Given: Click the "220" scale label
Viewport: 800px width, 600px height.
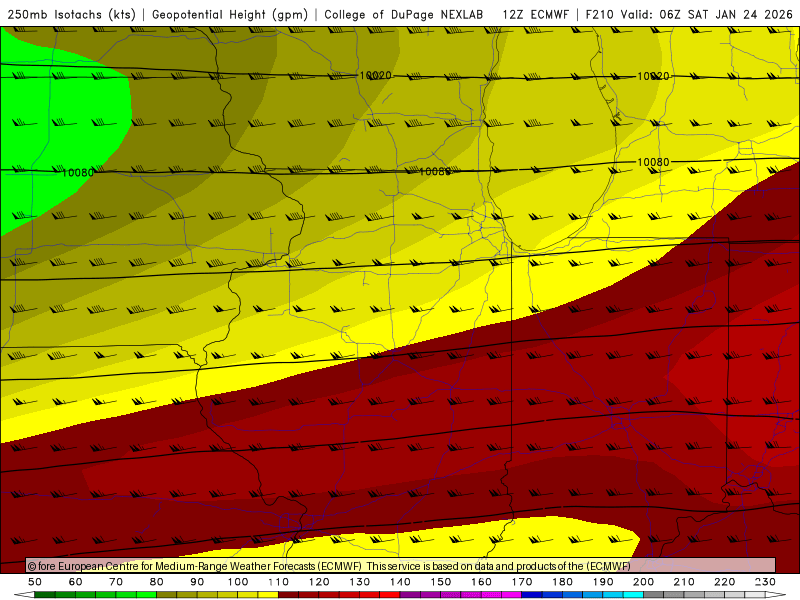Looking at the screenshot, I should tap(724, 582).
